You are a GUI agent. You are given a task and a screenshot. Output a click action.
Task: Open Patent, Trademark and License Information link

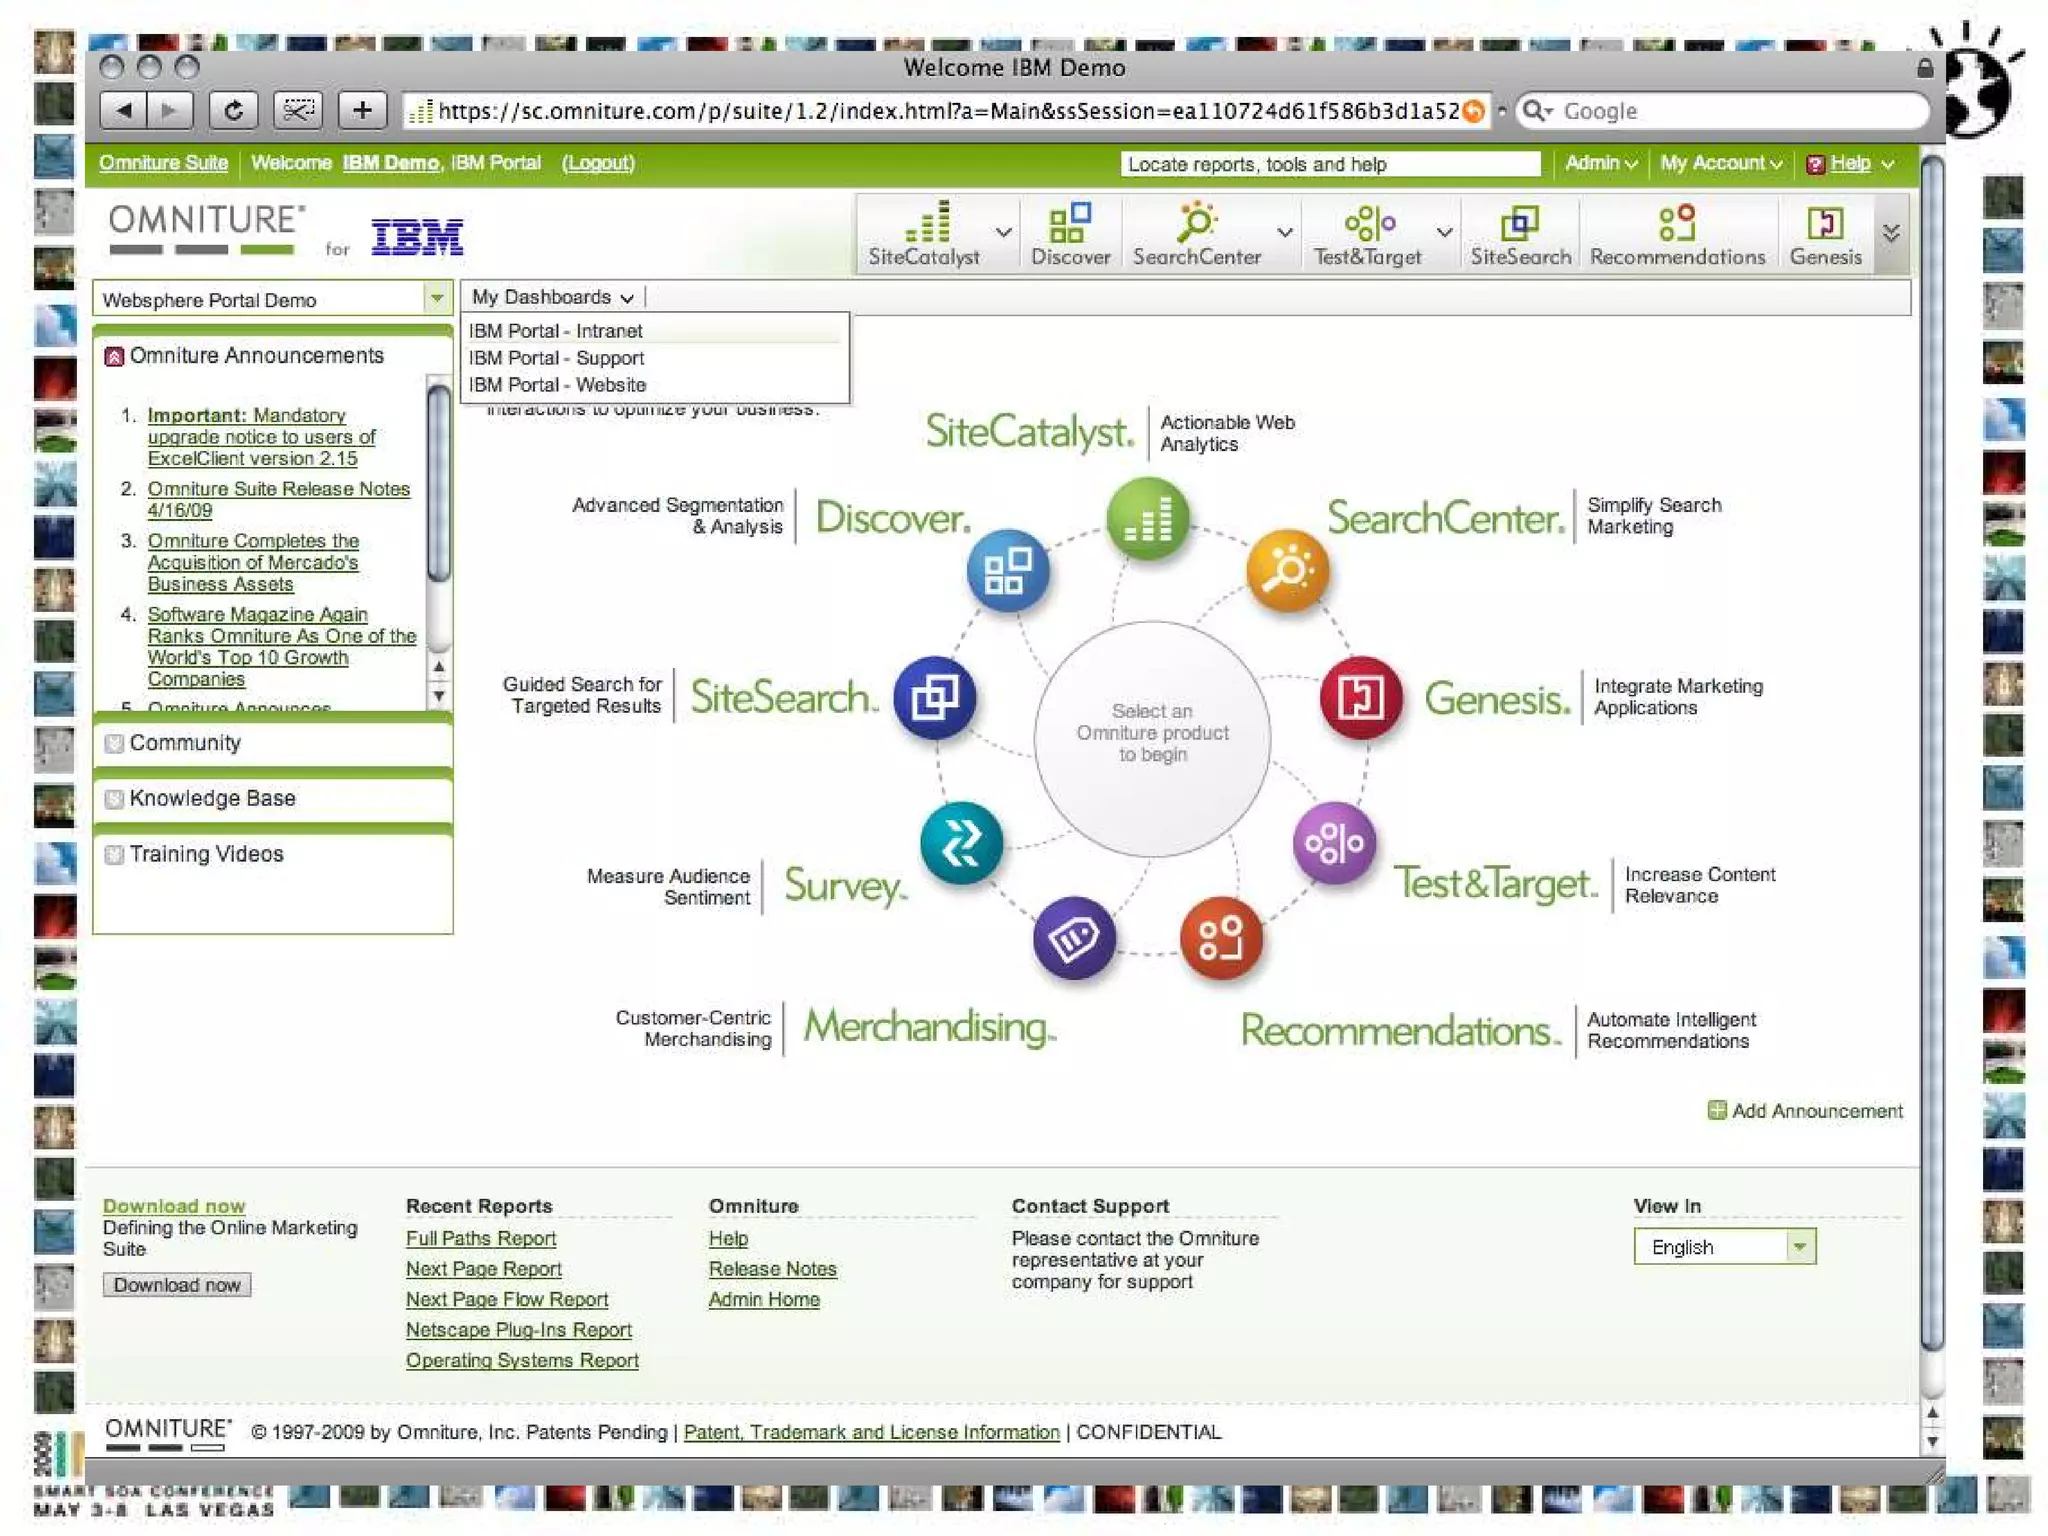871,1432
